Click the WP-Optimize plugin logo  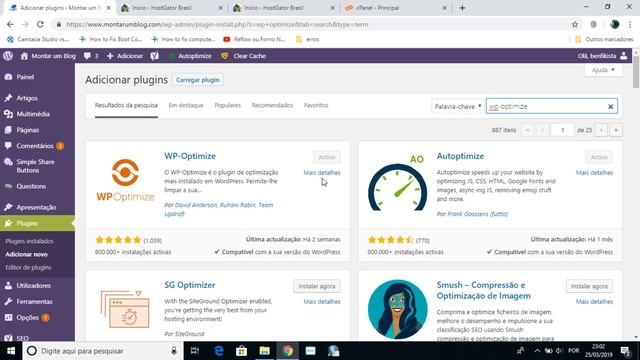125,181
